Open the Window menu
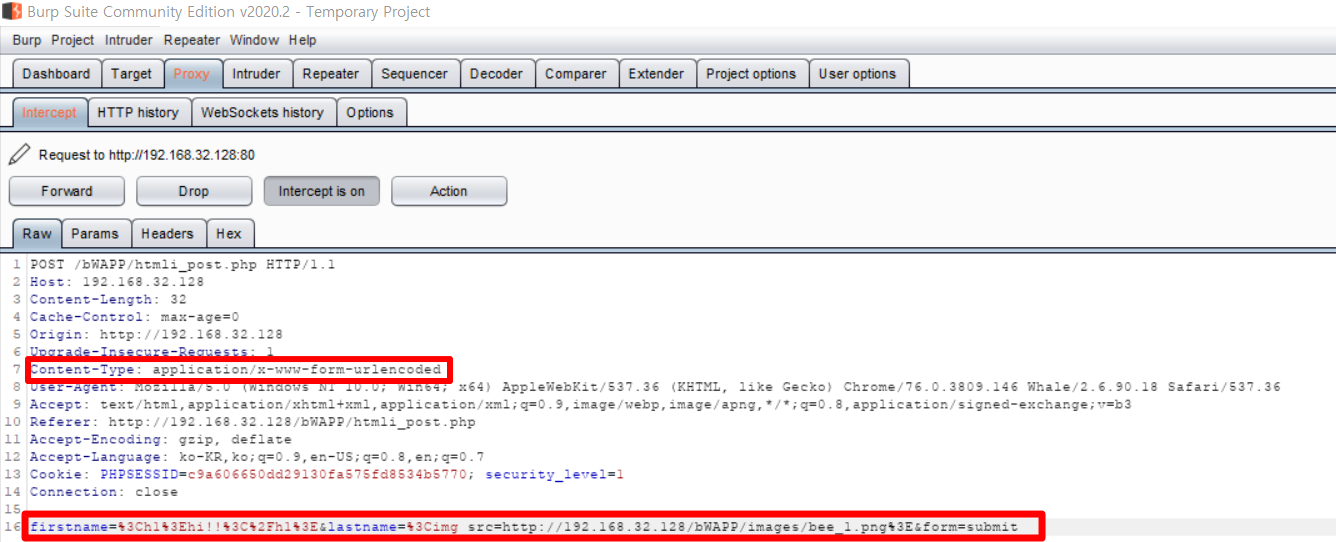The width and height of the screenshot is (1336, 542). [x=254, y=40]
